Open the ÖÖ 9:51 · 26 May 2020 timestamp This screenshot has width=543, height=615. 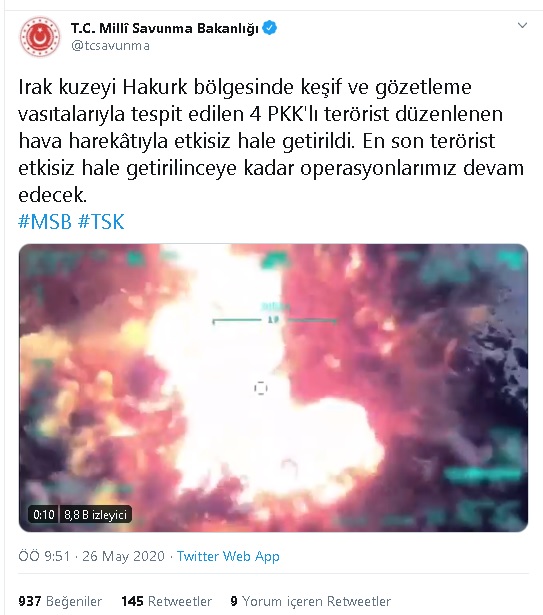[91, 556]
